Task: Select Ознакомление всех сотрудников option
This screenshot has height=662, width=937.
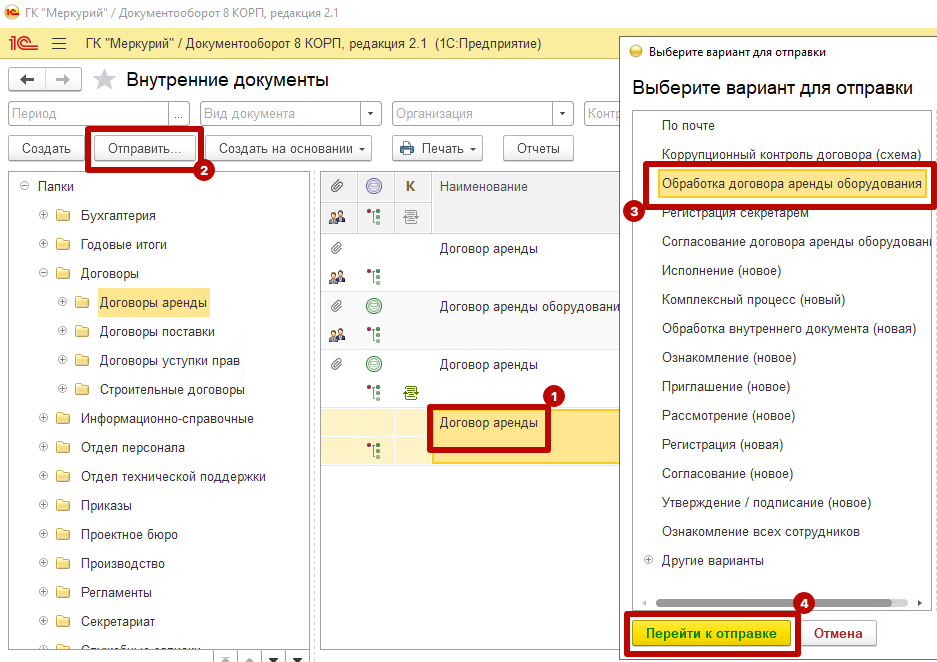Action: click(x=760, y=532)
